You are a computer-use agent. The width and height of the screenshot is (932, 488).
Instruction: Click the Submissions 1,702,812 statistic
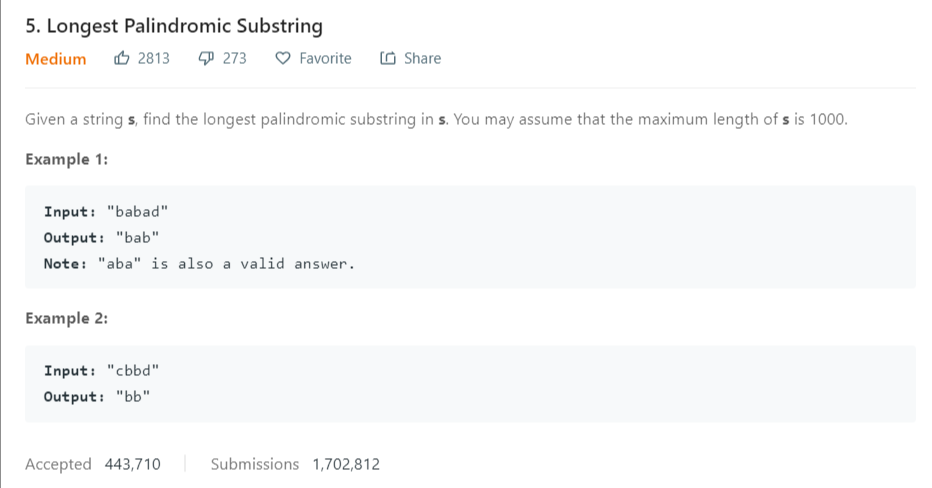pos(295,464)
